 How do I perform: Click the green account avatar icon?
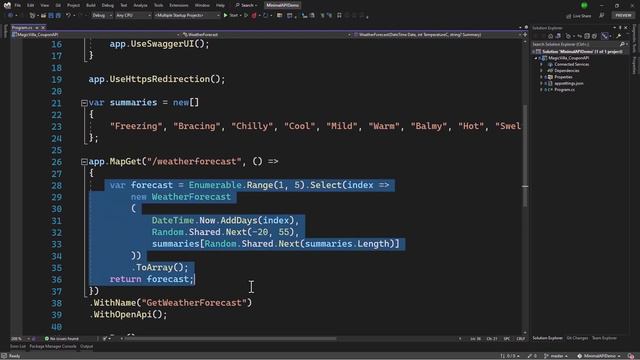(x=584, y=5)
